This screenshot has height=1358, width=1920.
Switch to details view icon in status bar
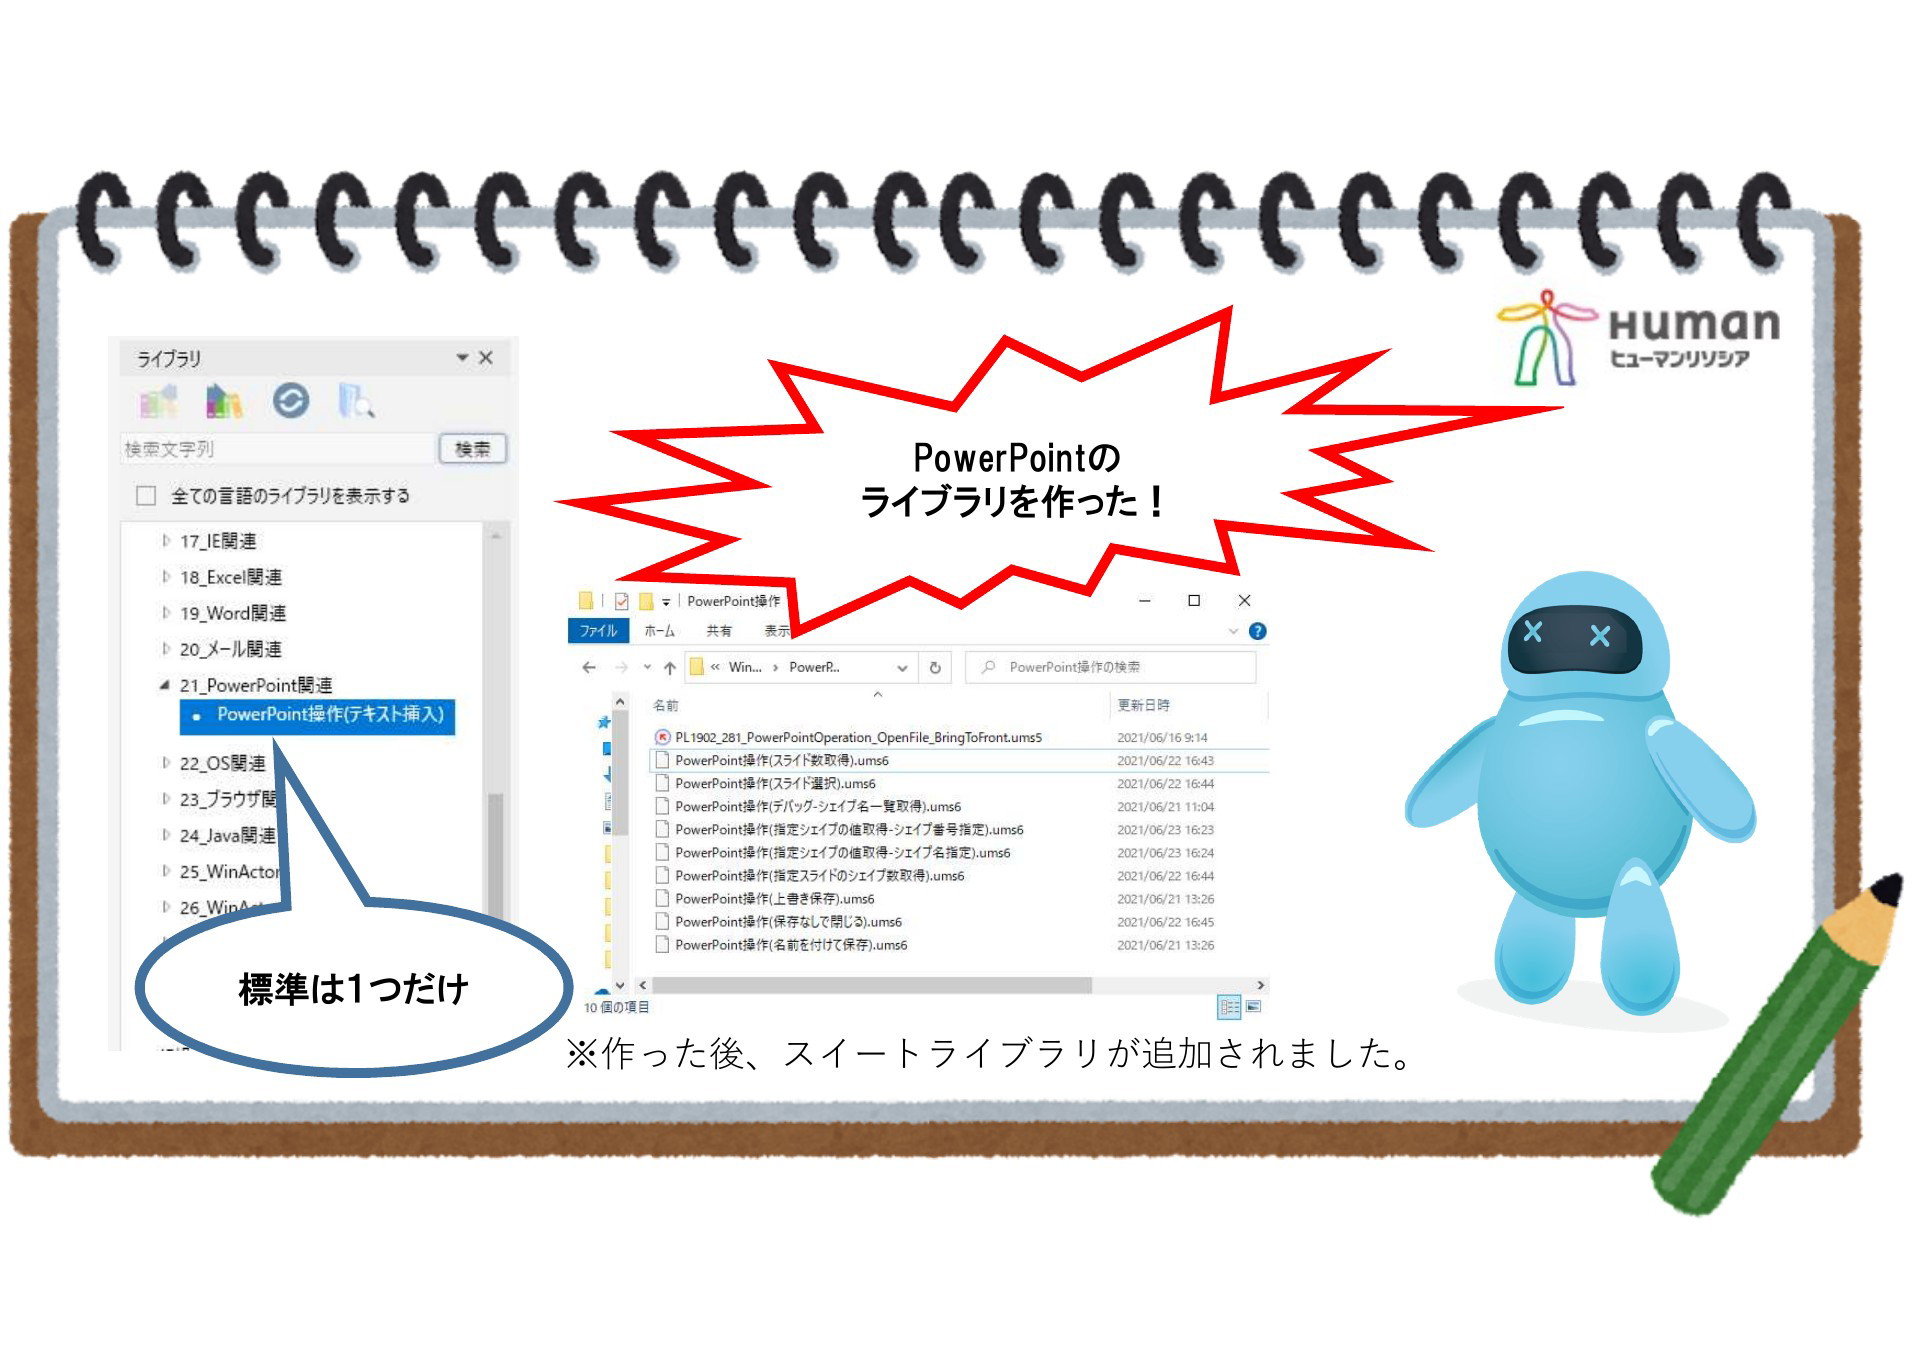tap(1229, 1007)
